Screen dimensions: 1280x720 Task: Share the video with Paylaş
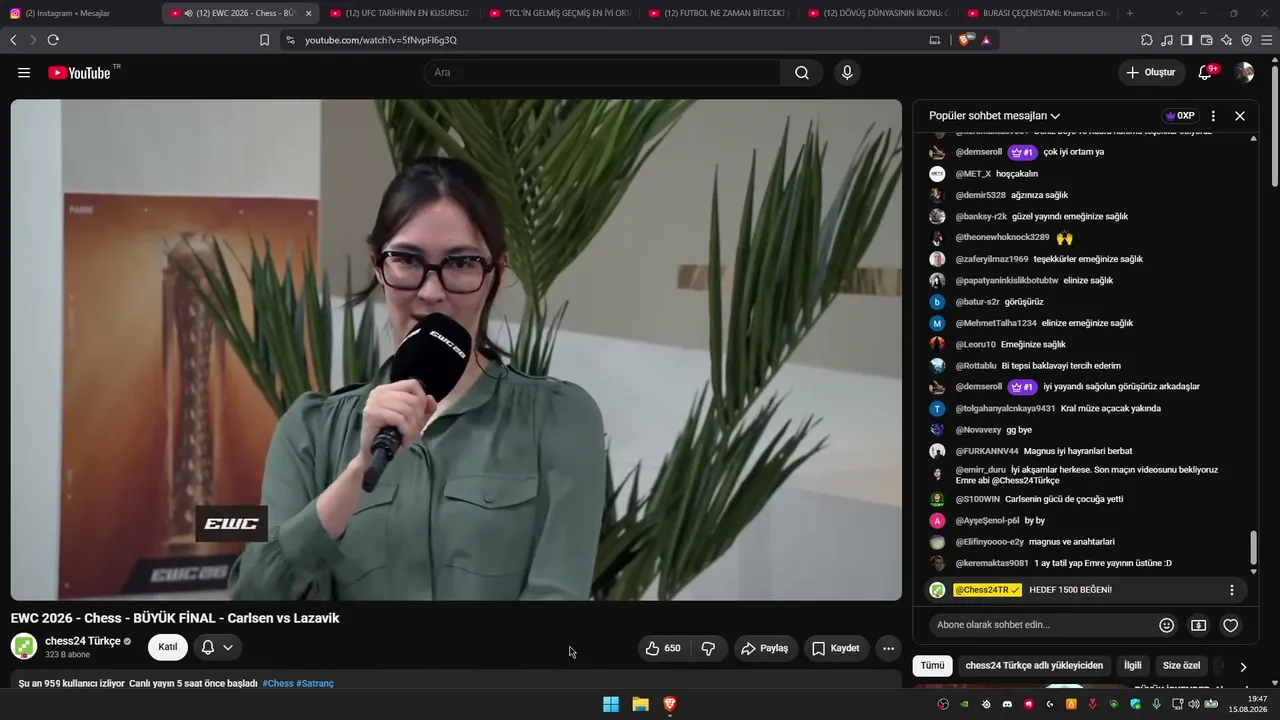[765, 648]
